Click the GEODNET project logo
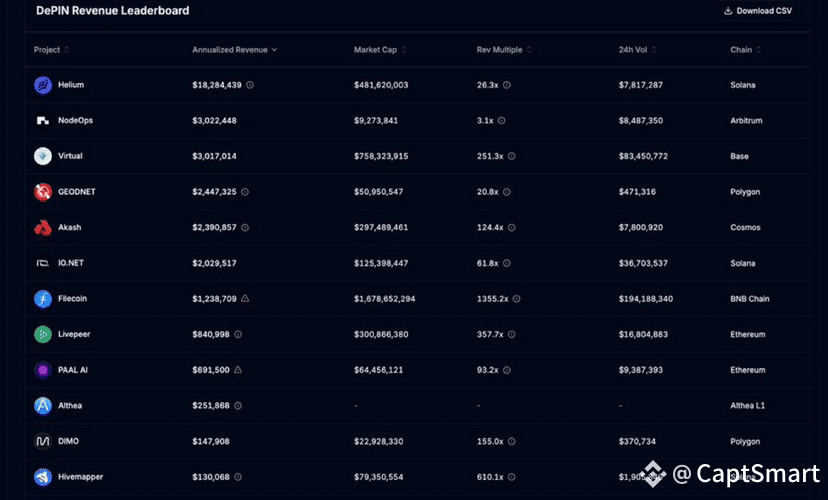The height and width of the screenshot is (500, 828). pos(43,192)
